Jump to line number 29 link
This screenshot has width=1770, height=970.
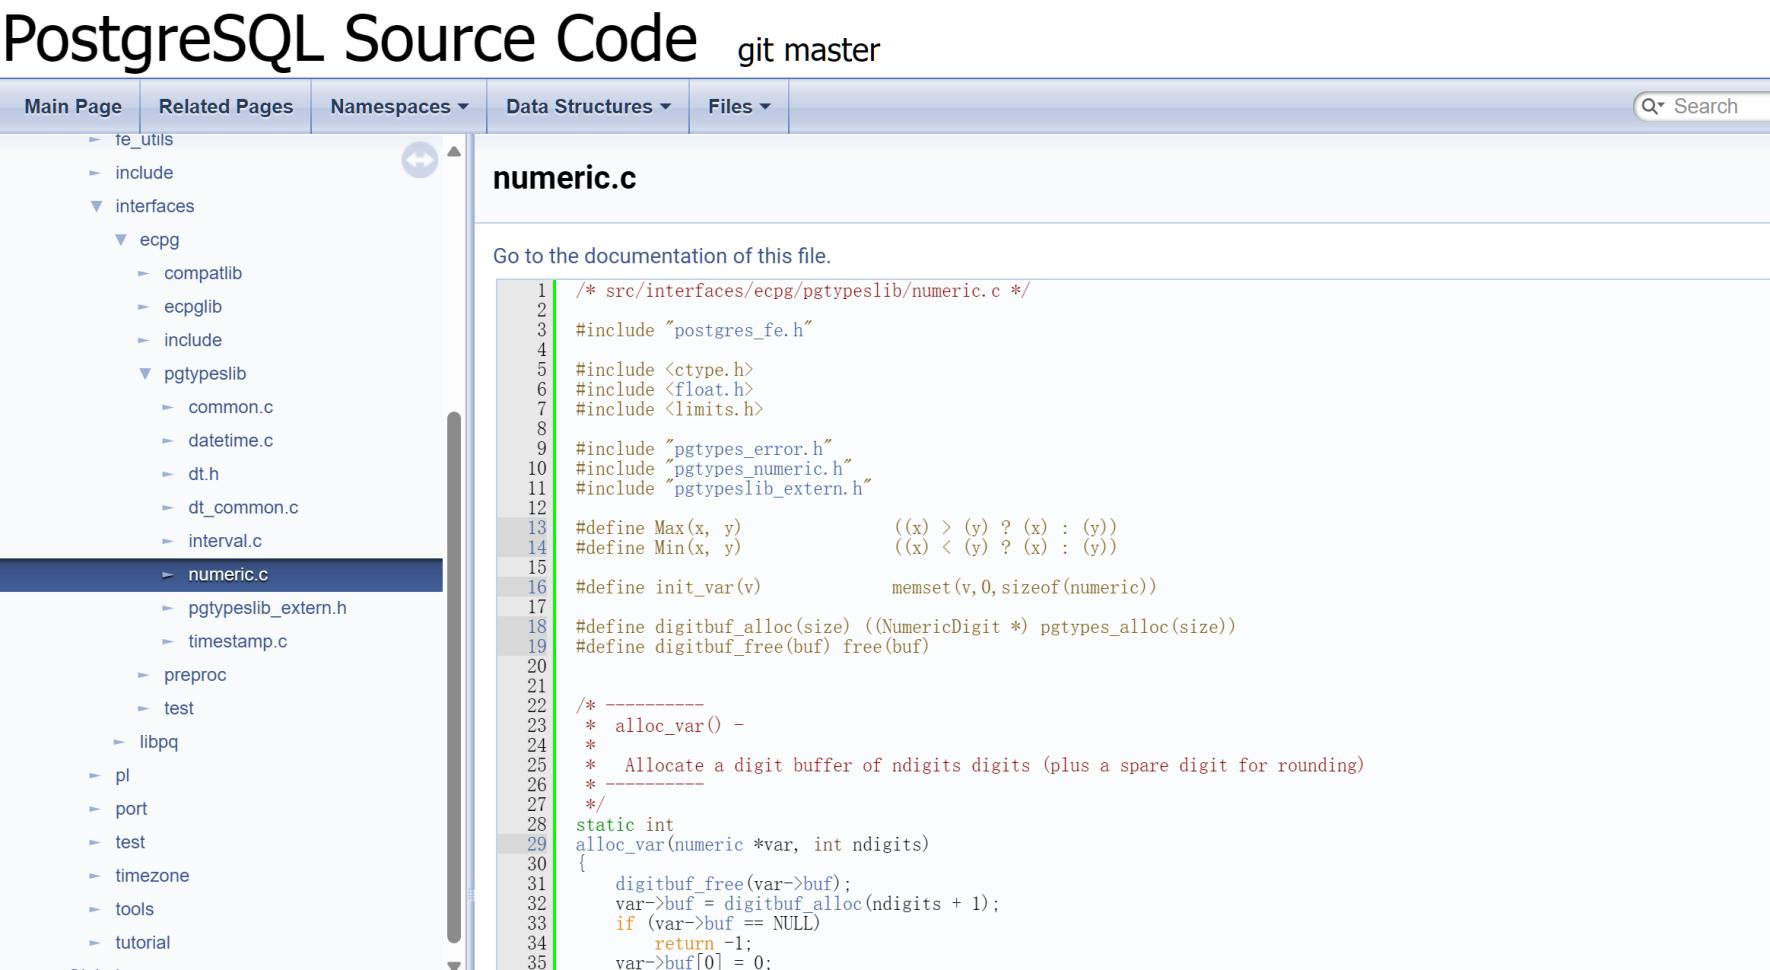537,845
